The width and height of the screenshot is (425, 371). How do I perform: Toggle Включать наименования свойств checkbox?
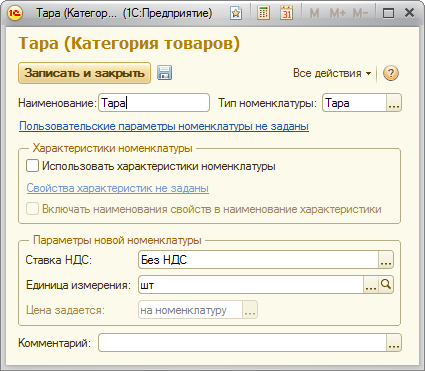32,209
